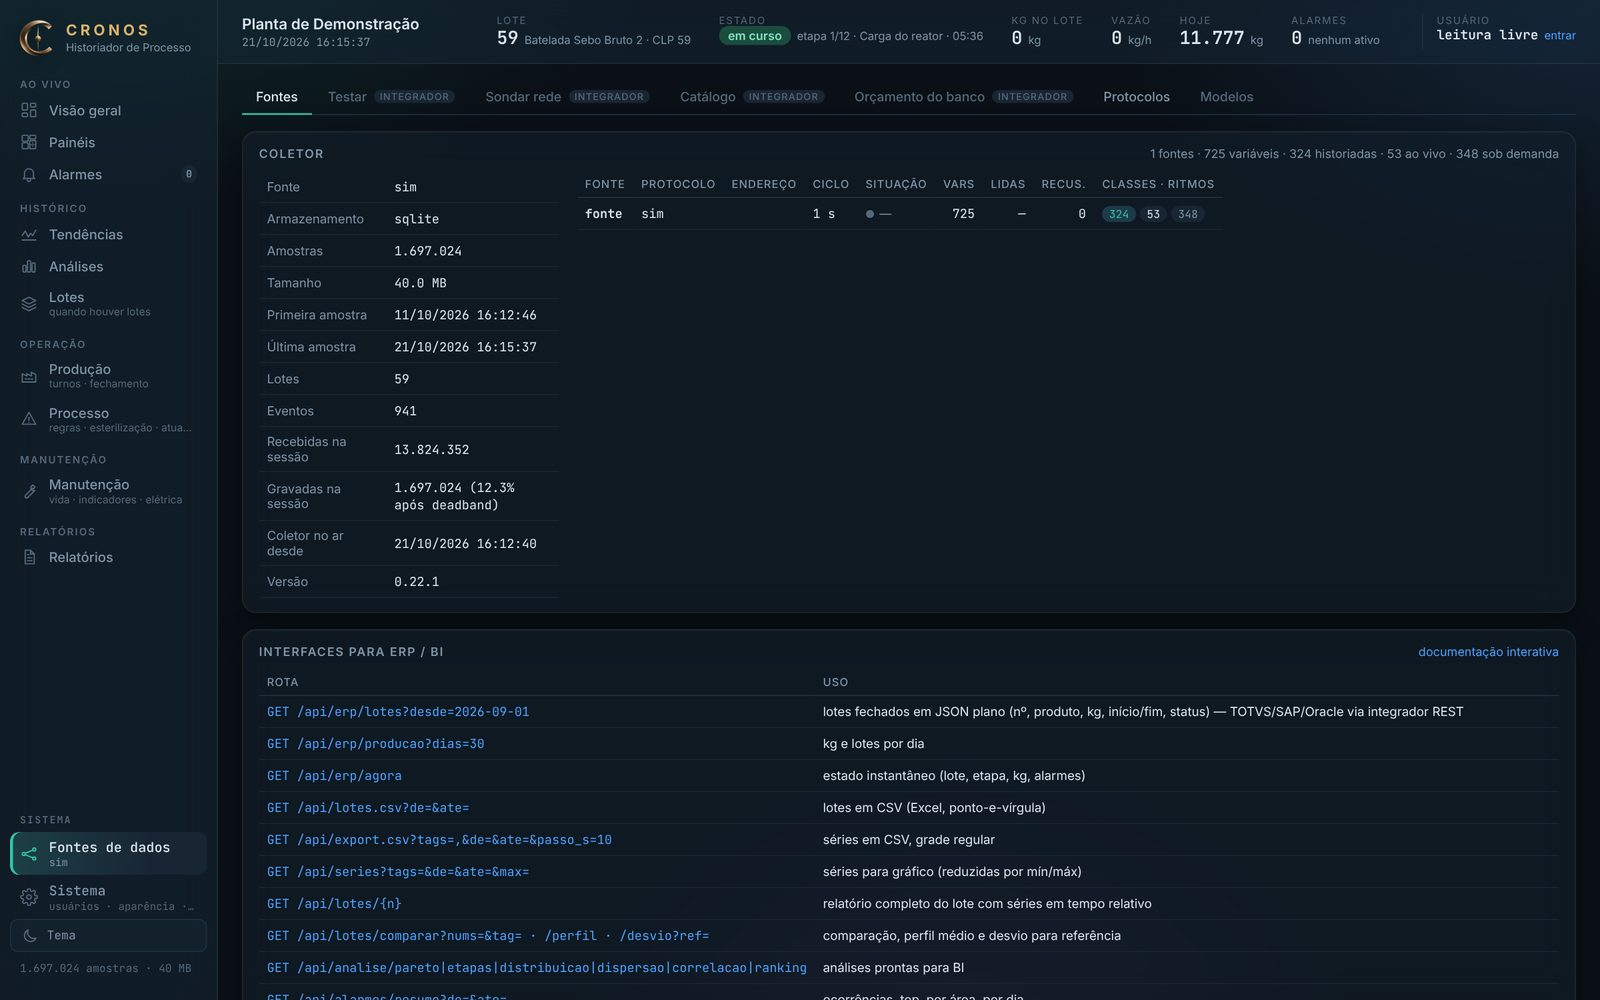Viewport: 1600px width, 1000px height.
Task: Open the /api/erp/producao?dias=30 route
Action: coord(375,744)
